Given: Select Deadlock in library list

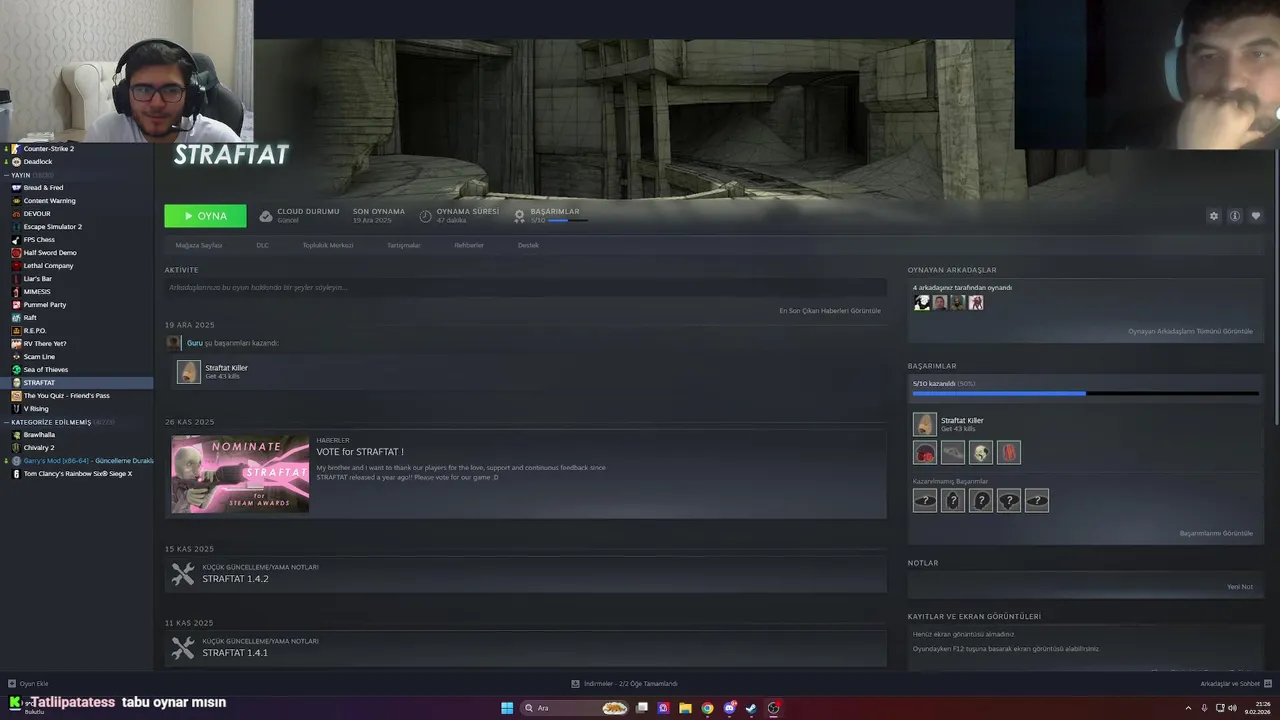Looking at the screenshot, I should pos(38,162).
